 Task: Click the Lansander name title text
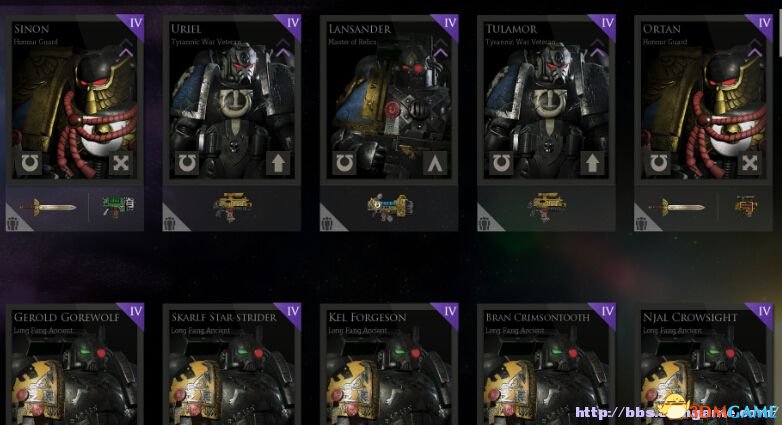[x=360, y=29]
